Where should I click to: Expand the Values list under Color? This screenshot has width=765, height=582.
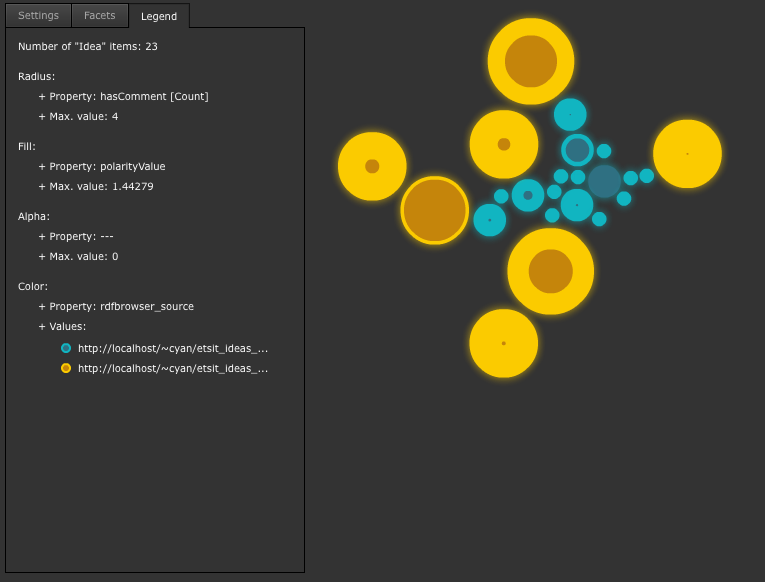(62, 326)
